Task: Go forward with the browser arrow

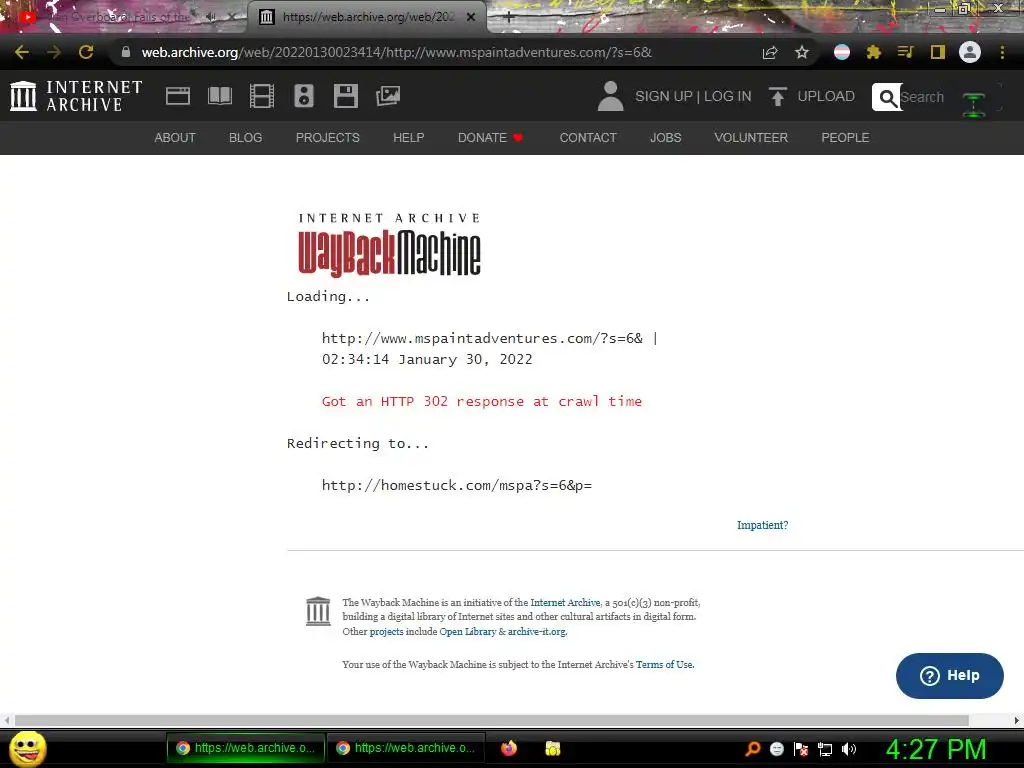Action: [54, 52]
